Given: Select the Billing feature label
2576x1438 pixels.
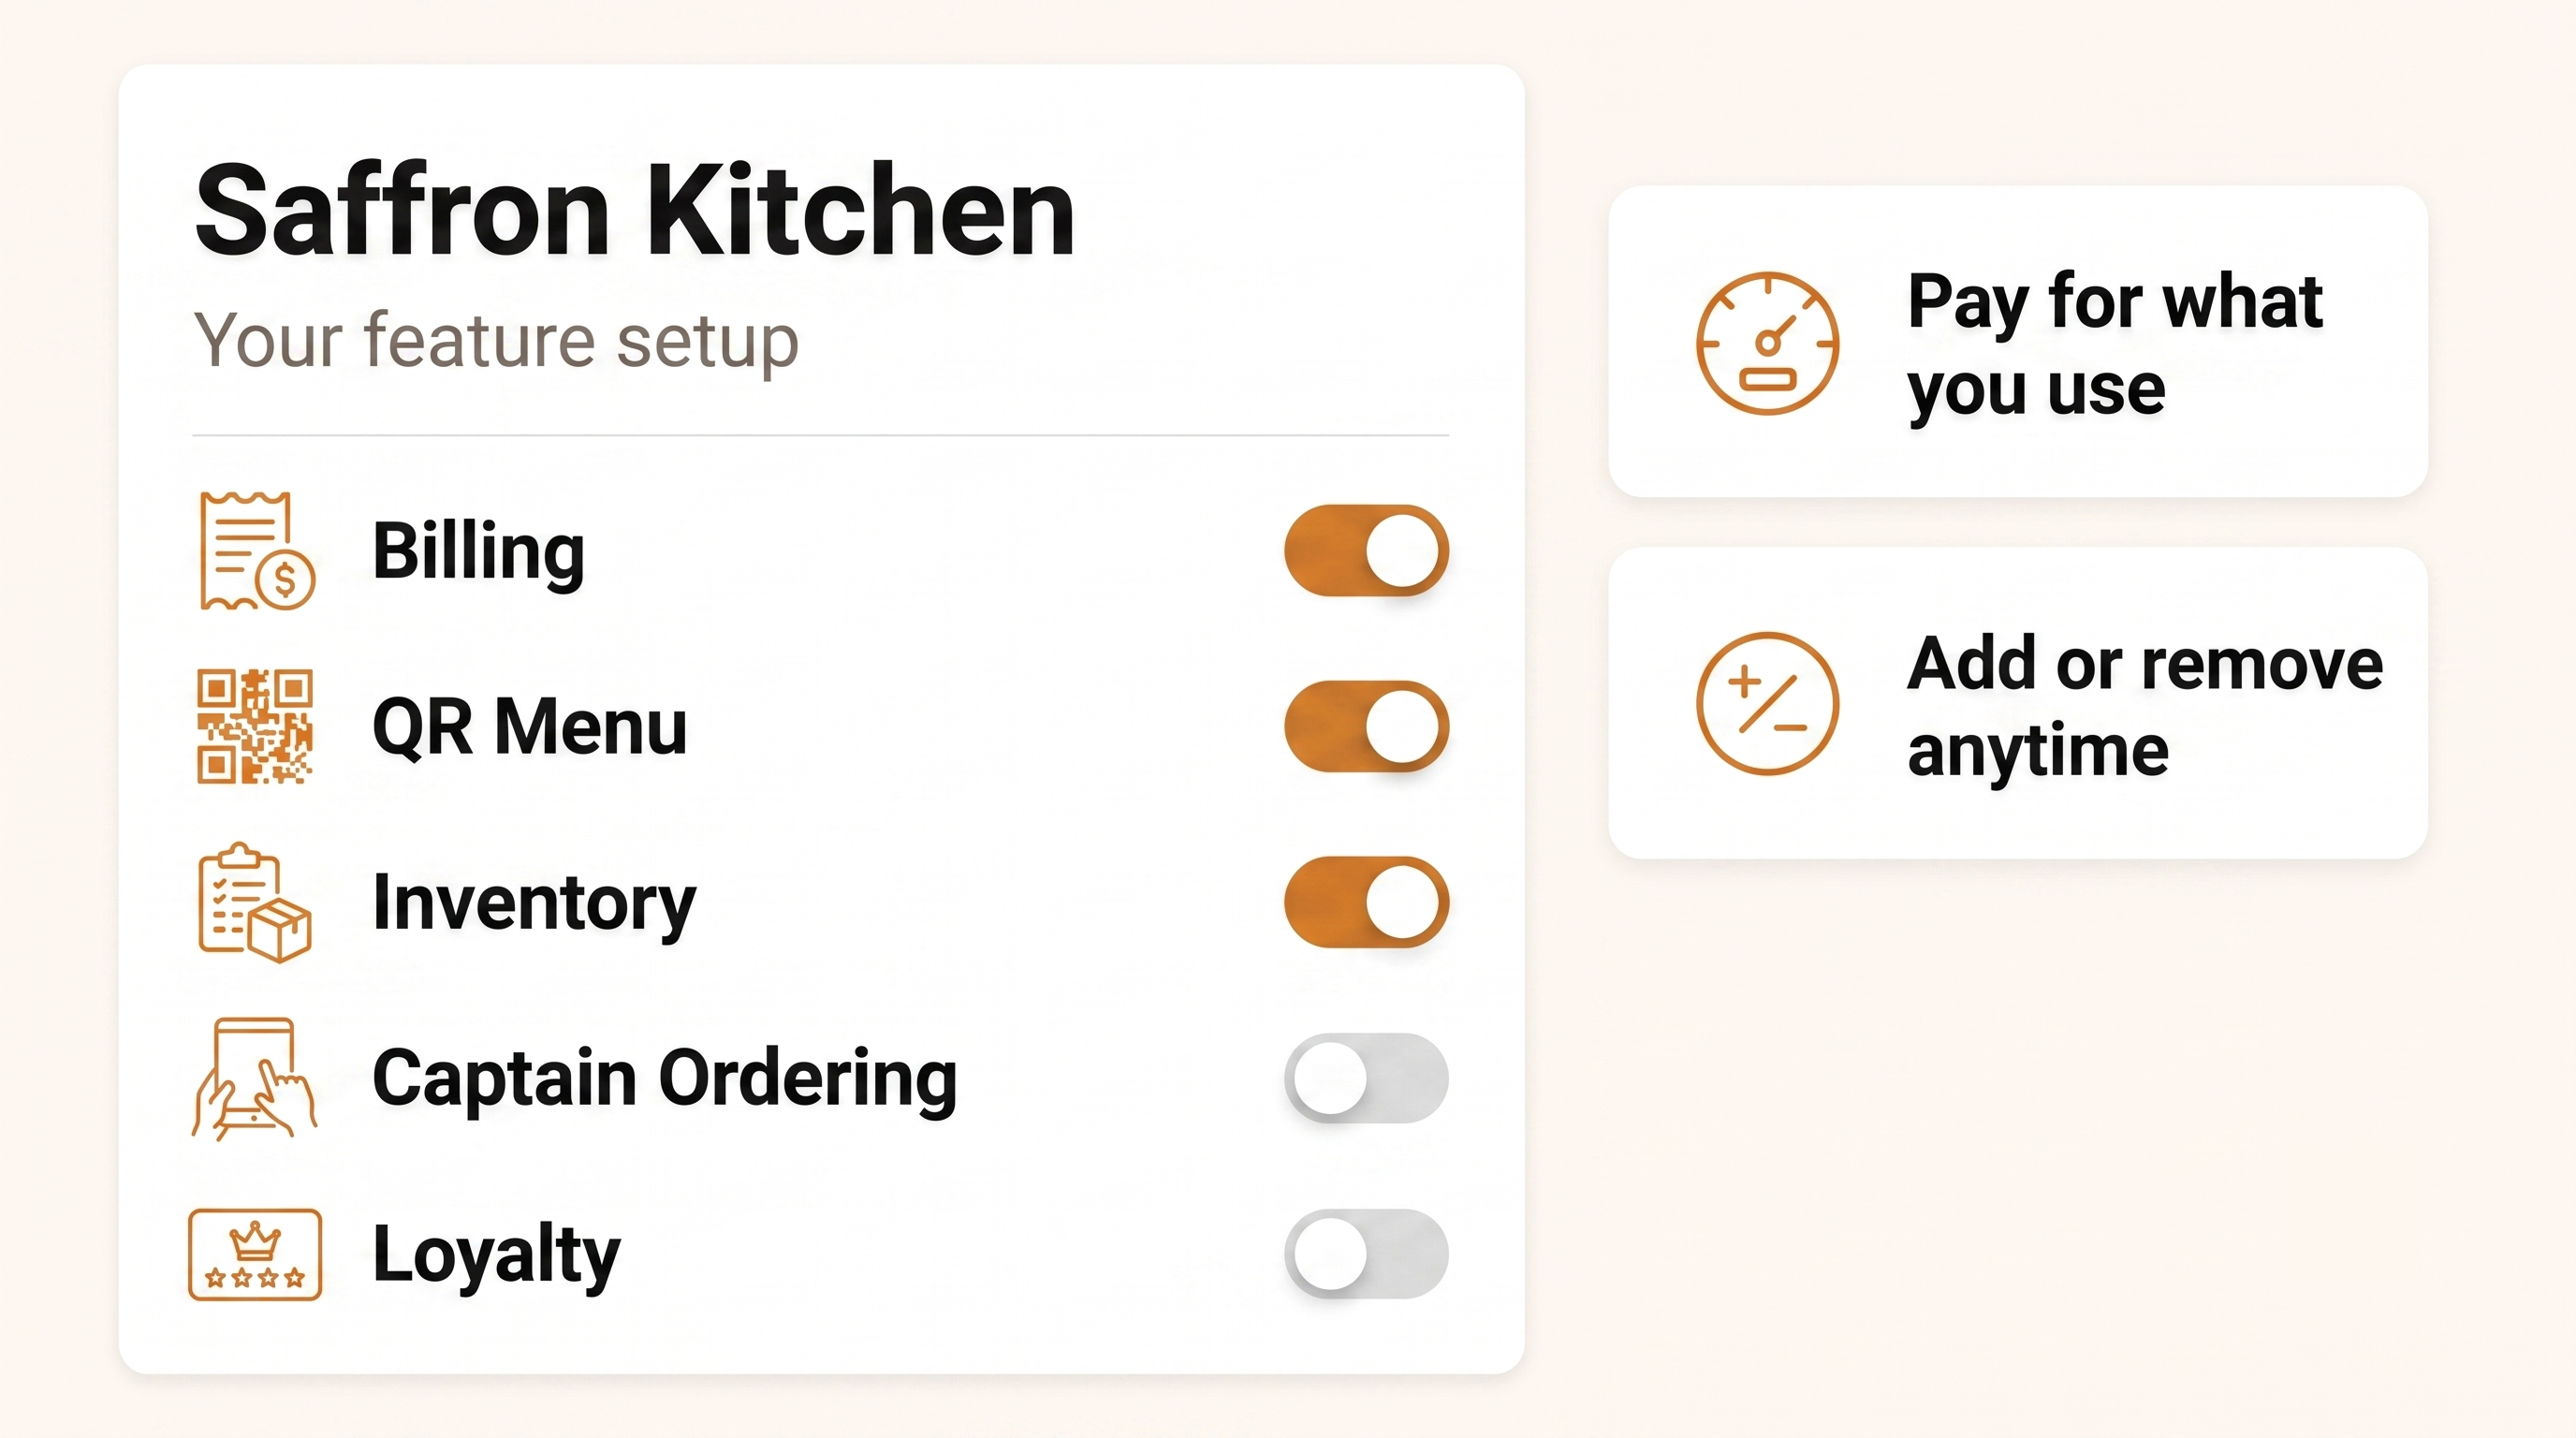Looking at the screenshot, I should coord(478,552).
